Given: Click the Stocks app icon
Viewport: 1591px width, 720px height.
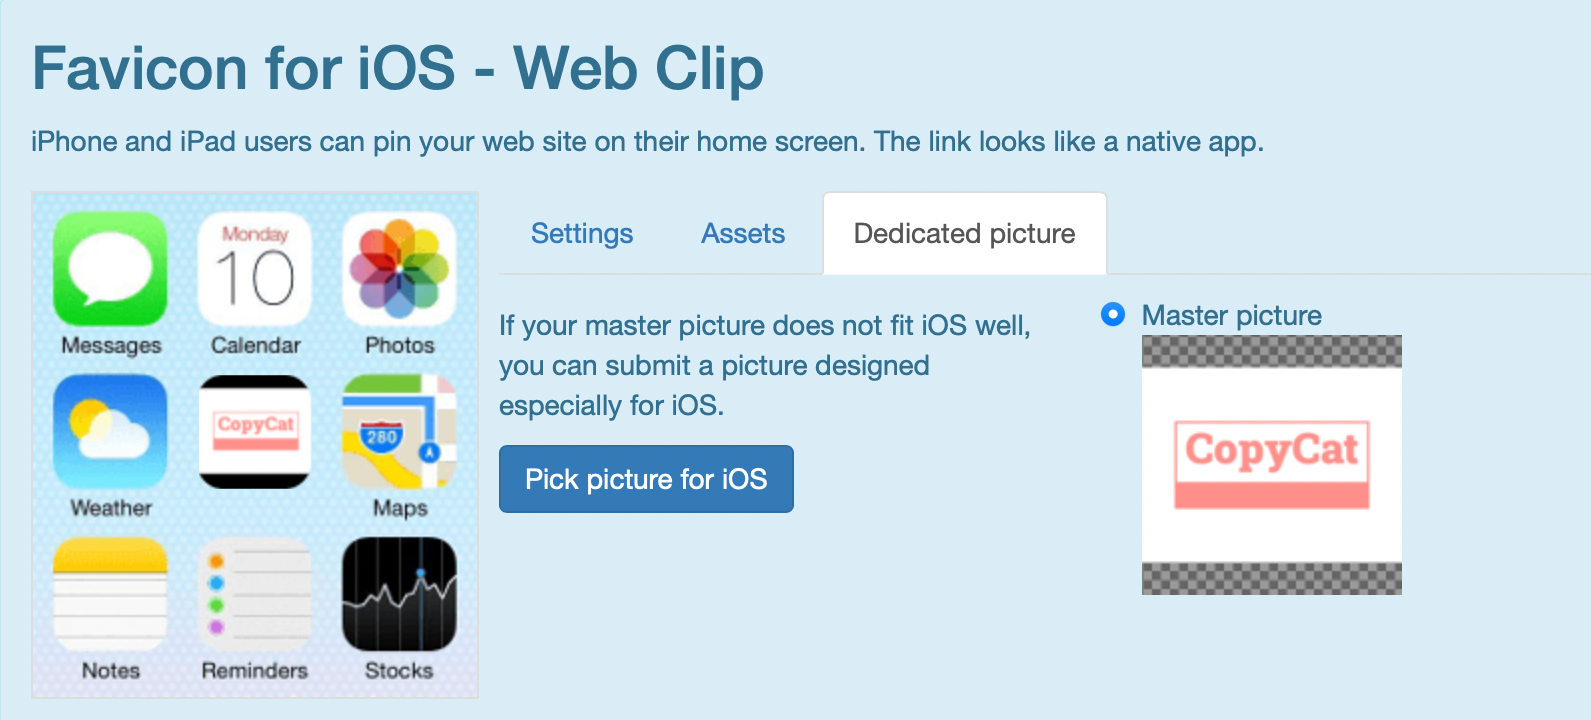Looking at the screenshot, I should (x=399, y=595).
